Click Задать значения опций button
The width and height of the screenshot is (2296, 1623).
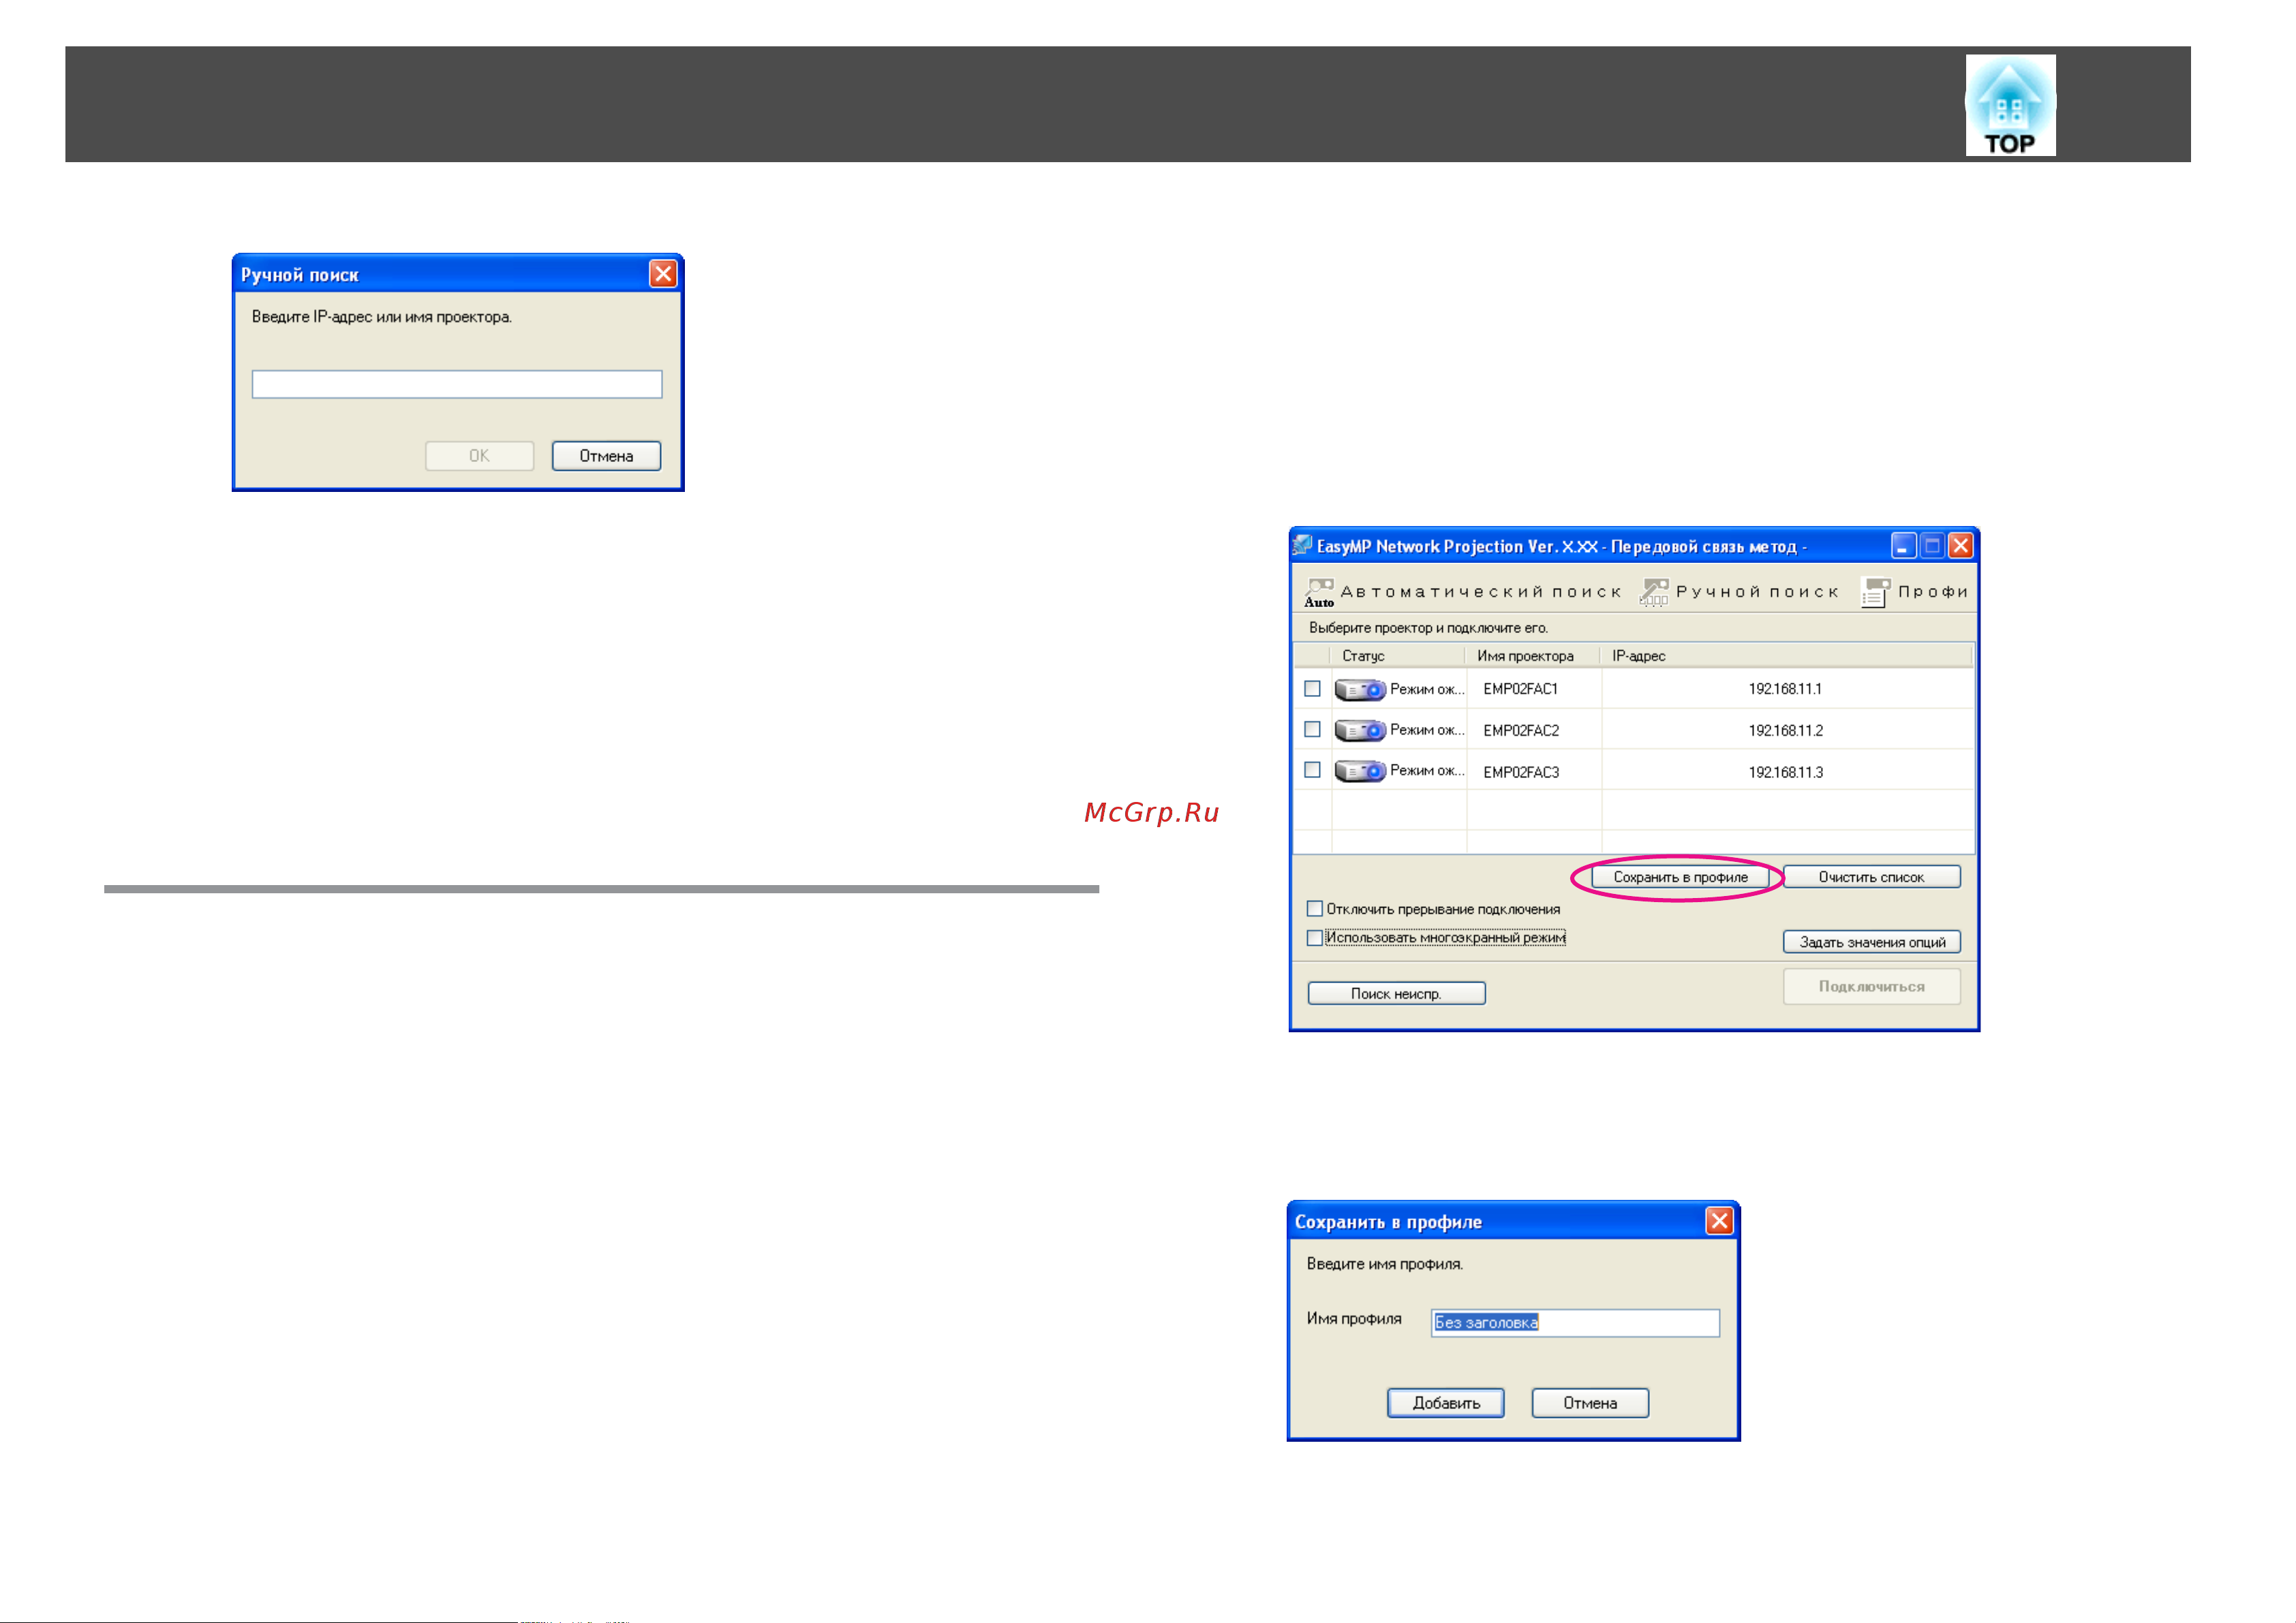click(1871, 942)
